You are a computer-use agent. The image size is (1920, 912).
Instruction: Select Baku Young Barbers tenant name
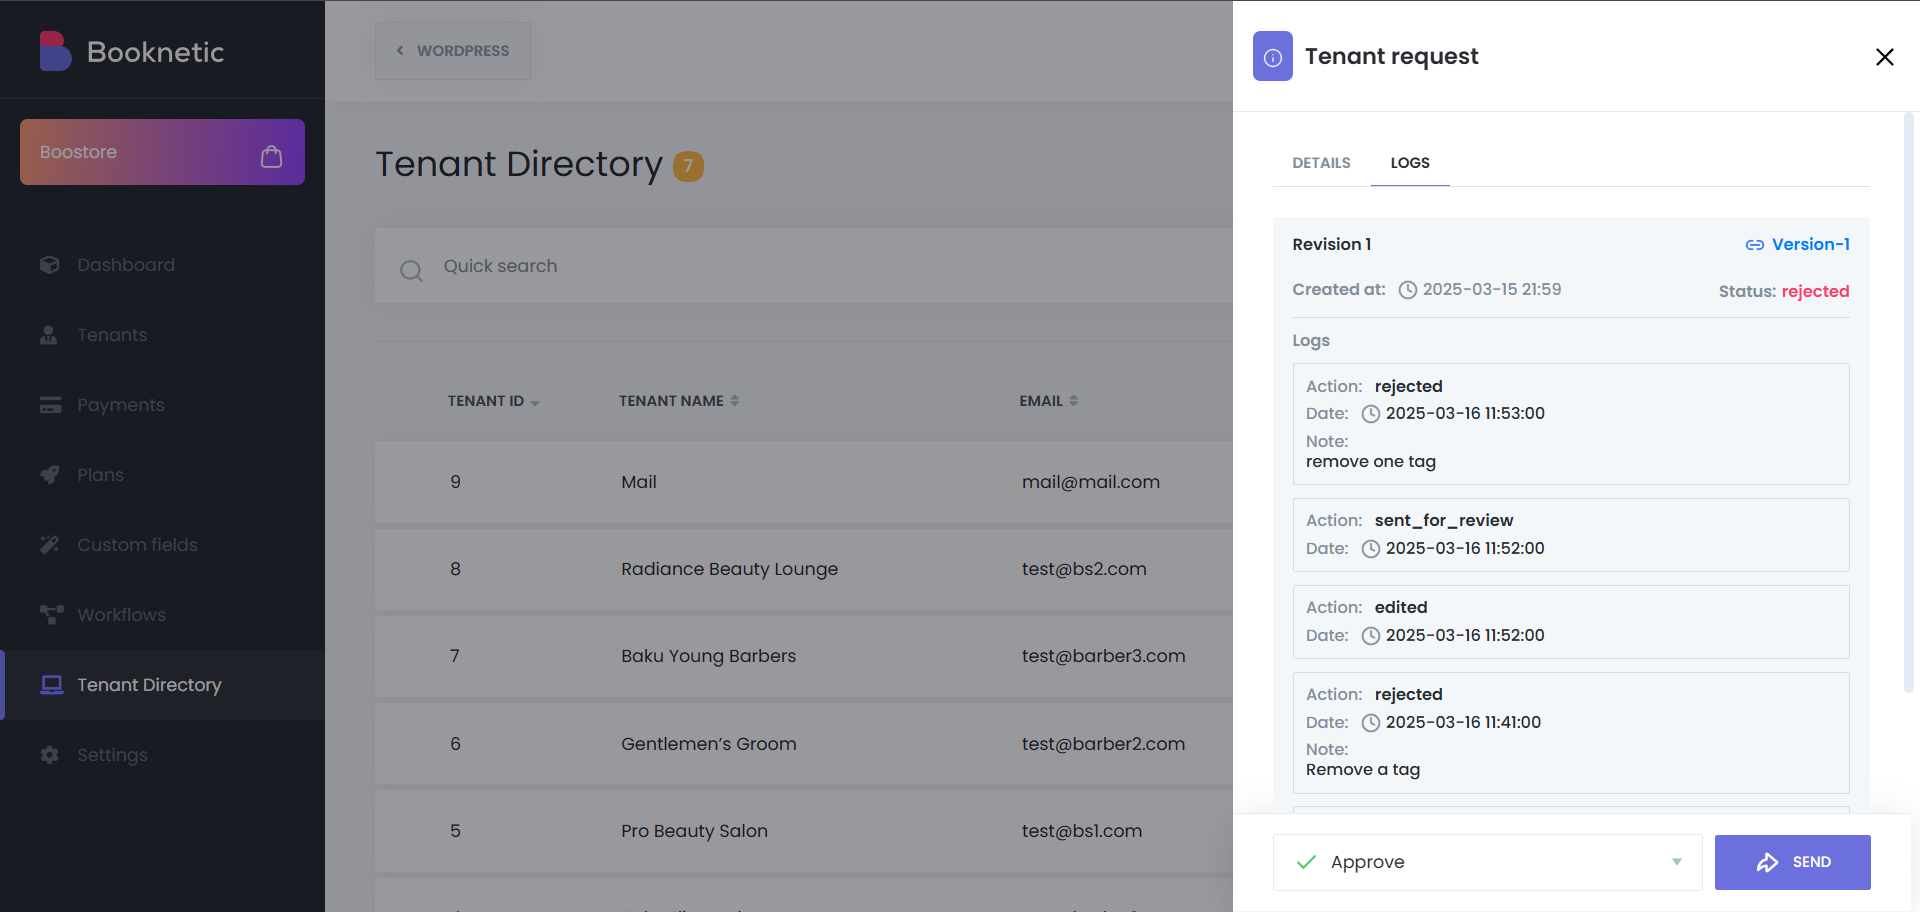tap(708, 656)
